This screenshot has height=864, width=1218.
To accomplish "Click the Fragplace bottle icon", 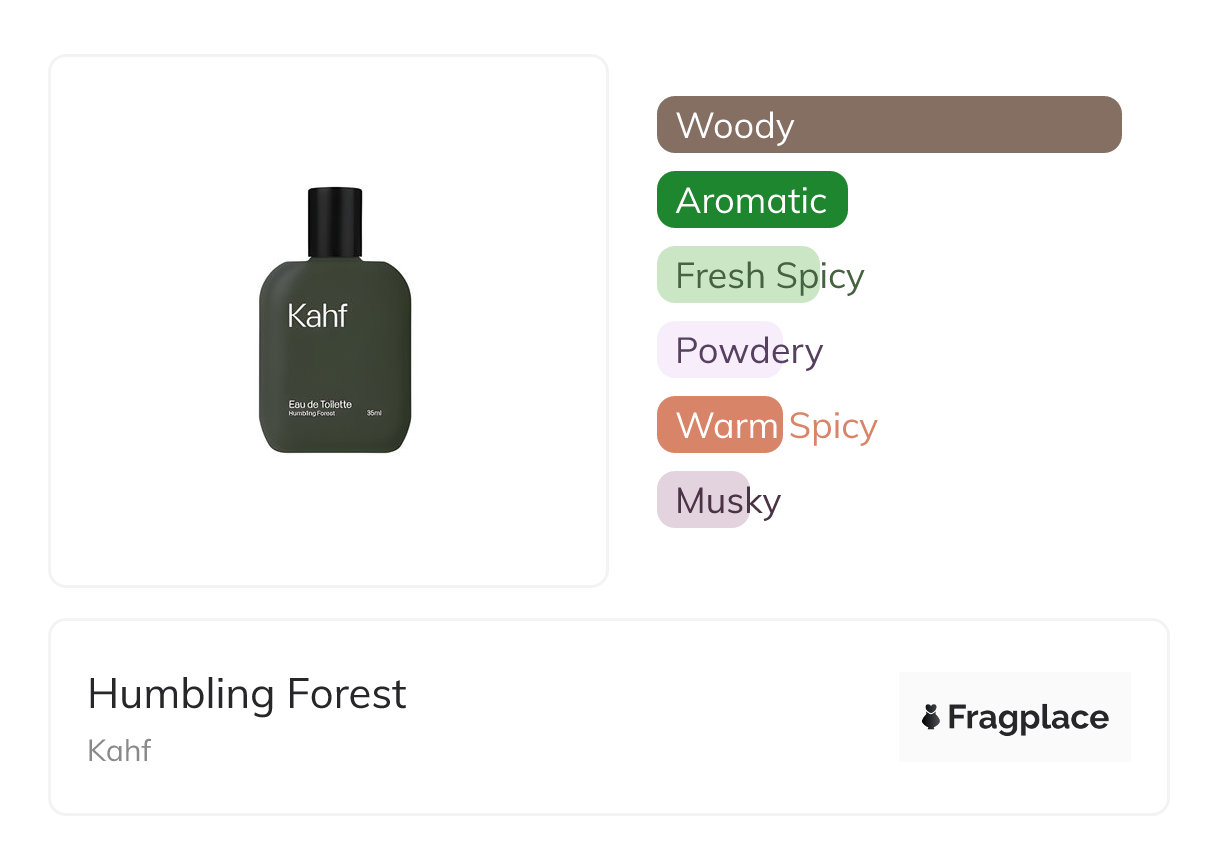I will pyautogui.click(x=931, y=717).
